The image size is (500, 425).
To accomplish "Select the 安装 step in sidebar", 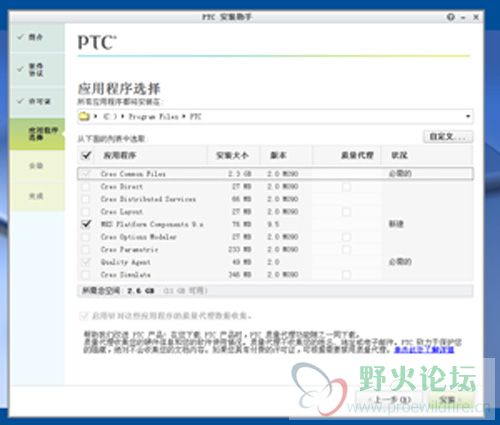I will [x=37, y=165].
